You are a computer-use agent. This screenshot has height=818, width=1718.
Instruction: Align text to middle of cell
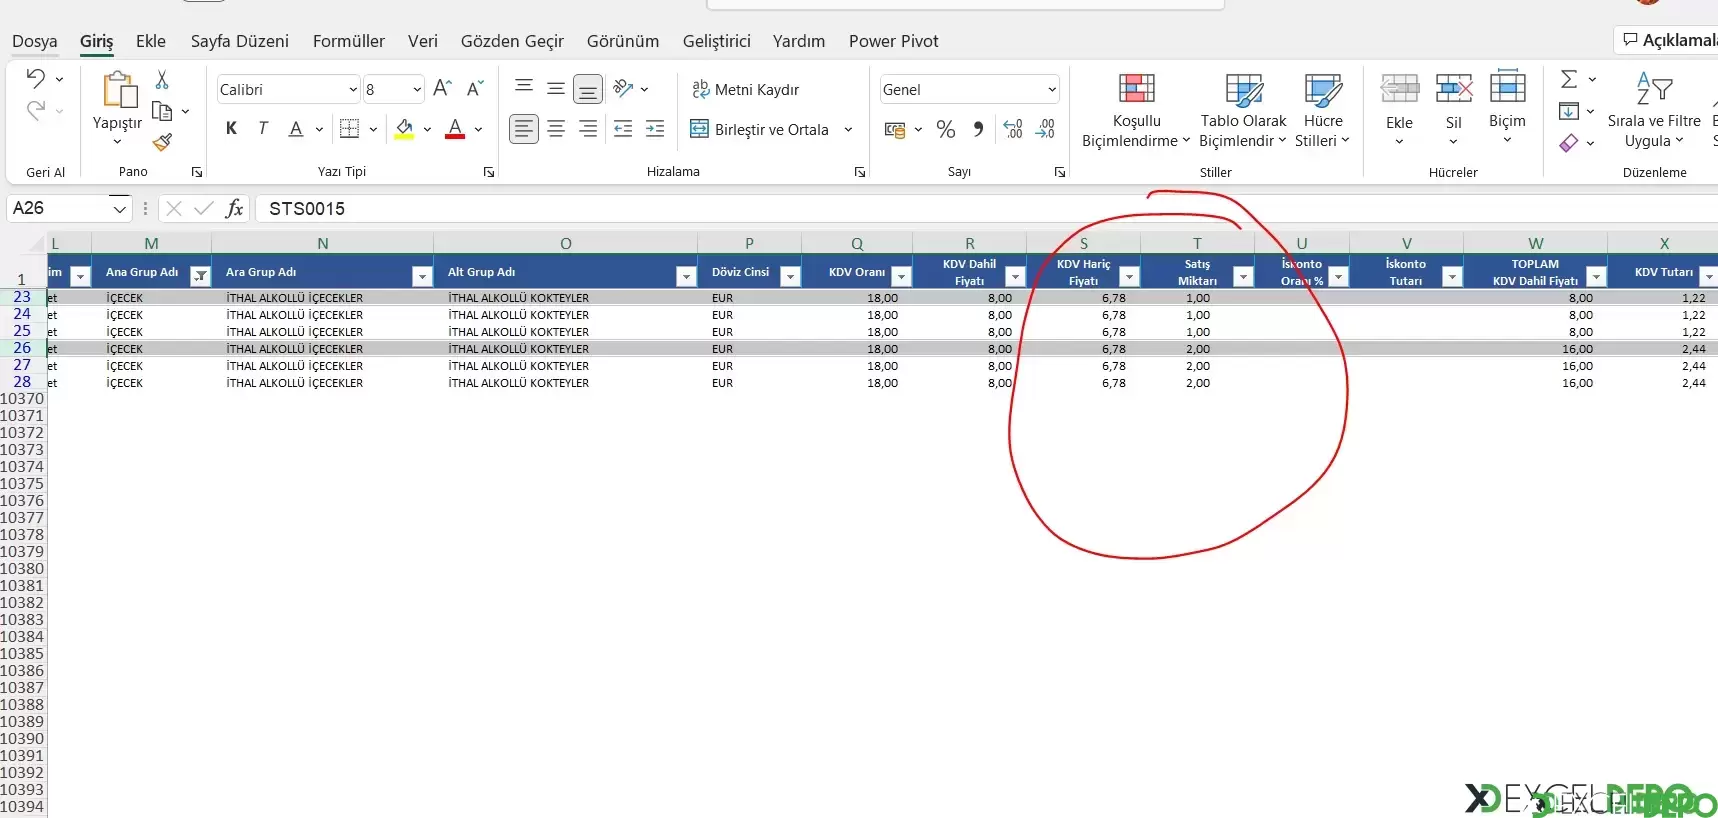tap(556, 88)
